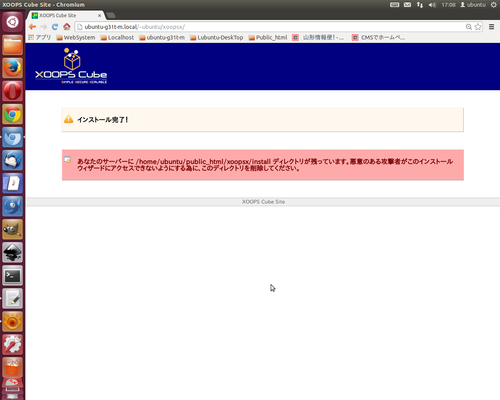Open the document writer dock icon
The width and height of the screenshot is (500, 400).
pyautogui.click(x=12, y=183)
